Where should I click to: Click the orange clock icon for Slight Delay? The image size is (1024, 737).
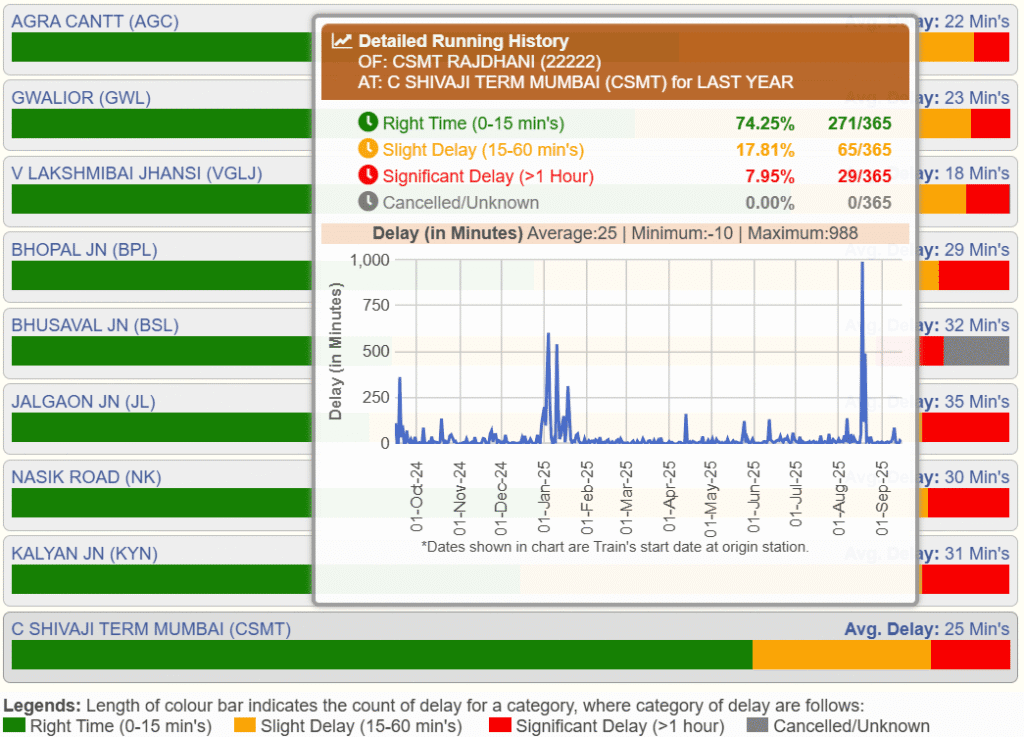[368, 149]
